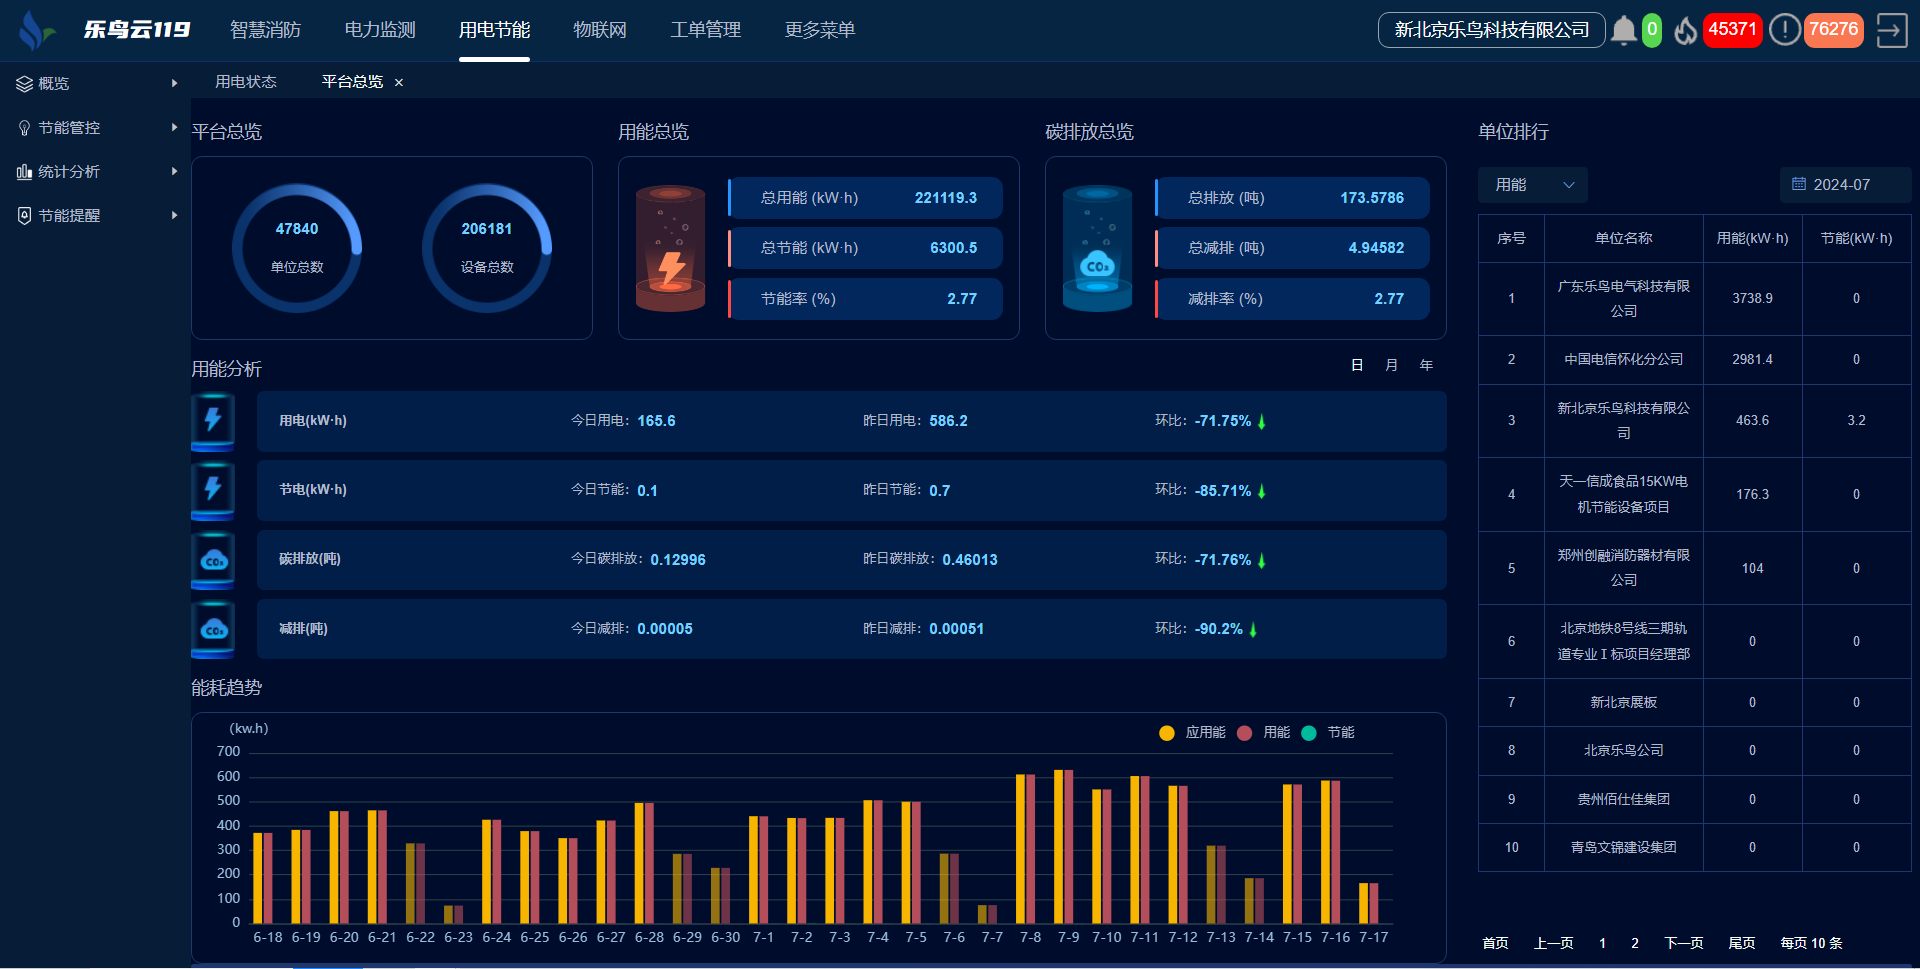Toggle 用能 series in chart legend
1920x969 pixels.
pyautogui.click(x=1264, y=733)
